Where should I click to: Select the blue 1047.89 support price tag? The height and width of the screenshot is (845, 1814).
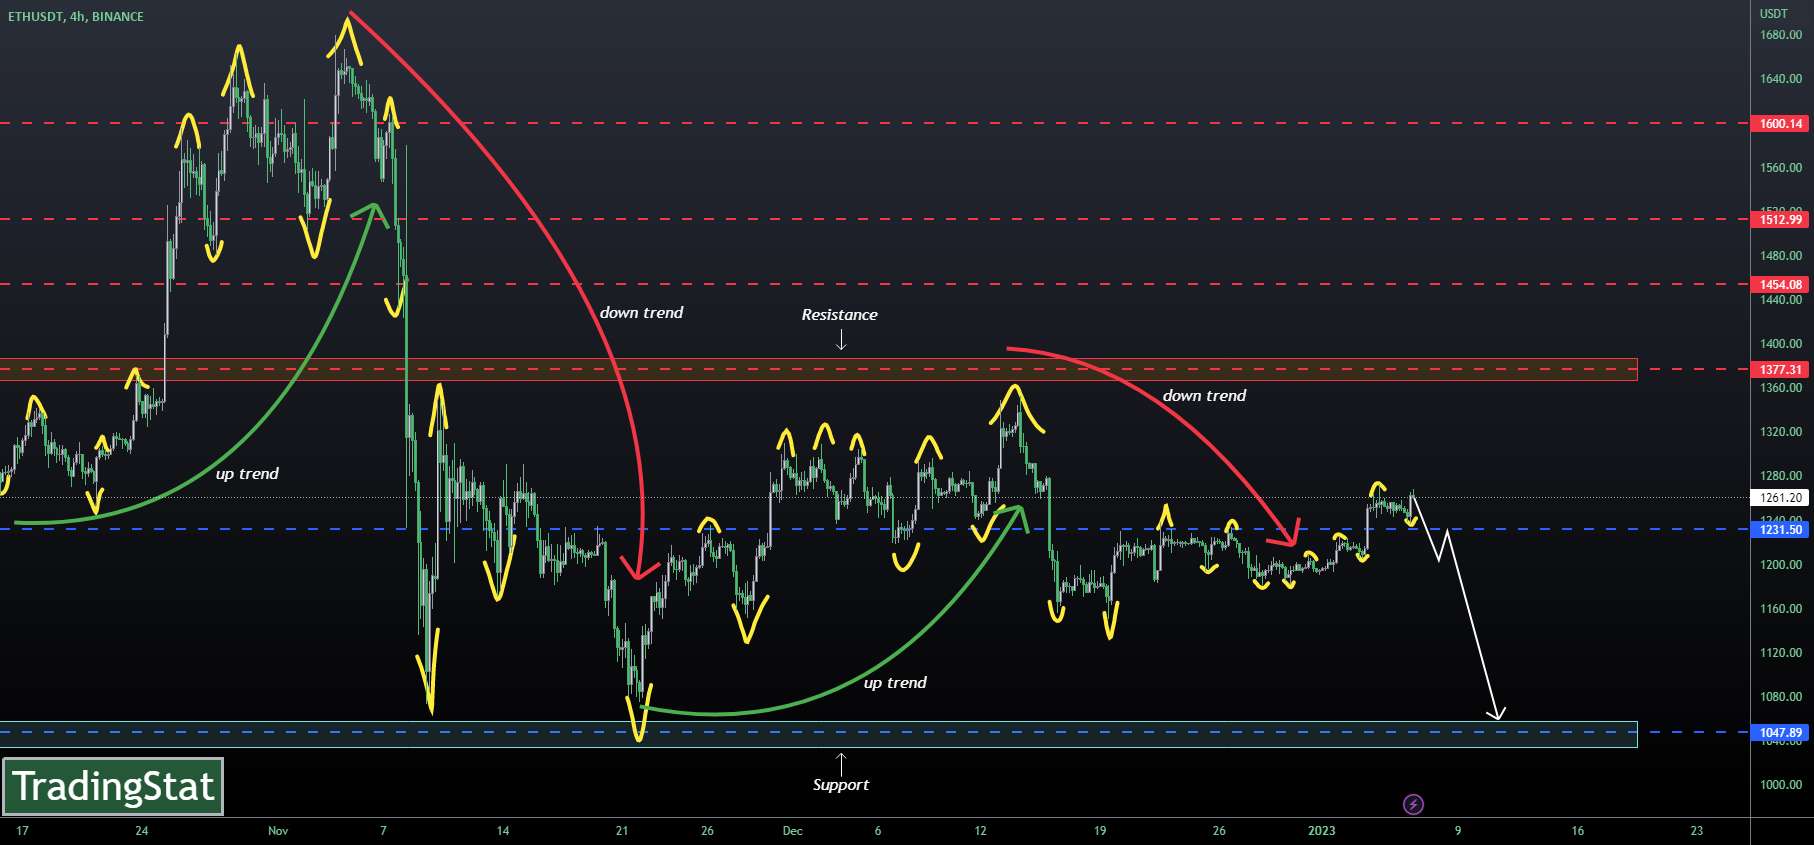point(1780,733)
